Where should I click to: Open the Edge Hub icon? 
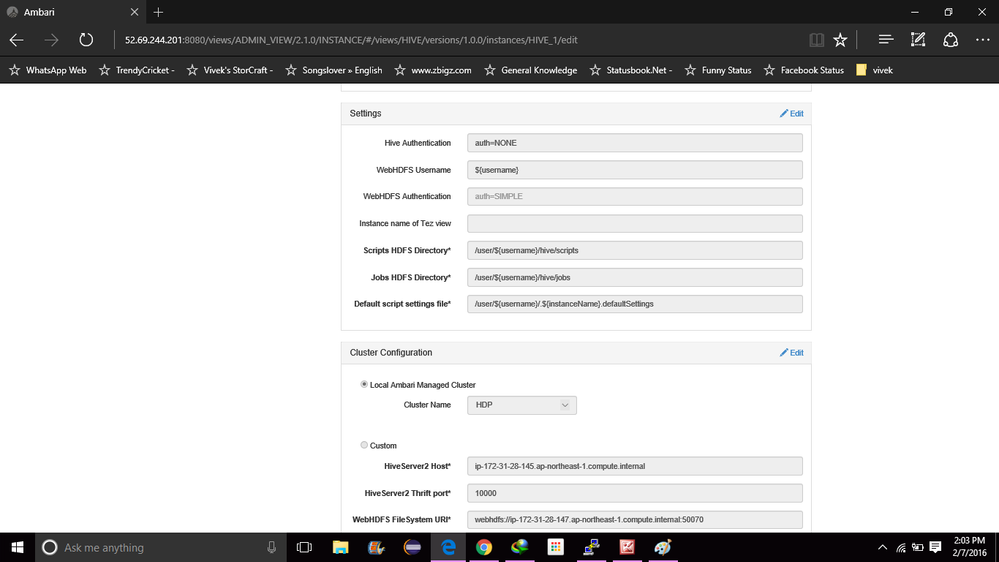point(885,40)
